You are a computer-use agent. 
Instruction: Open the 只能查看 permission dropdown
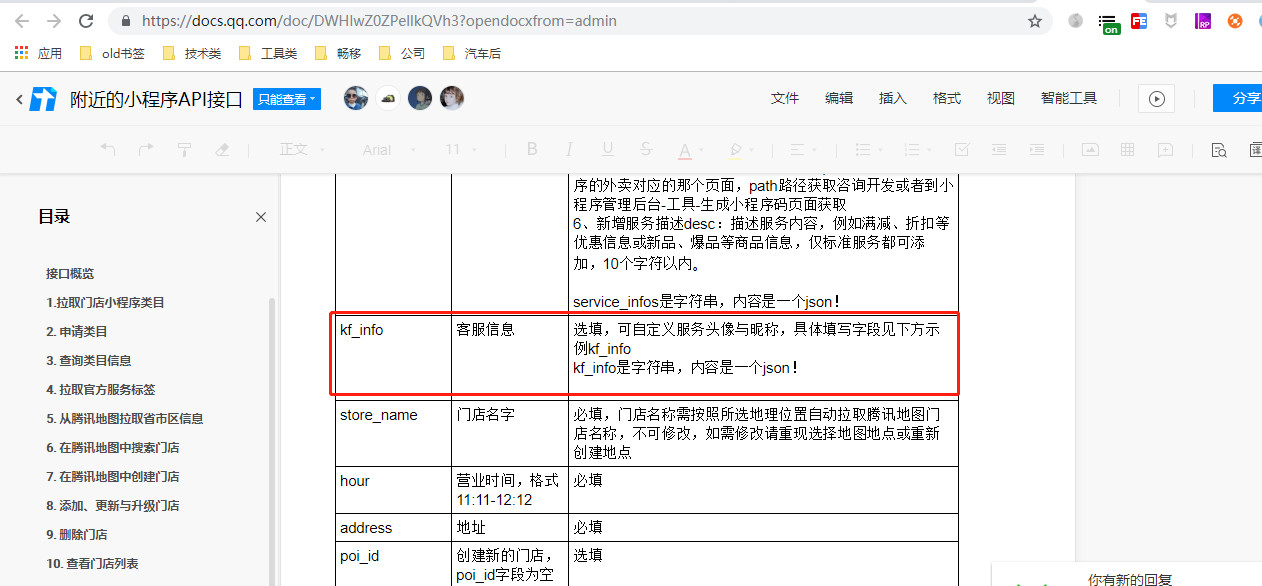pos(287,99)
